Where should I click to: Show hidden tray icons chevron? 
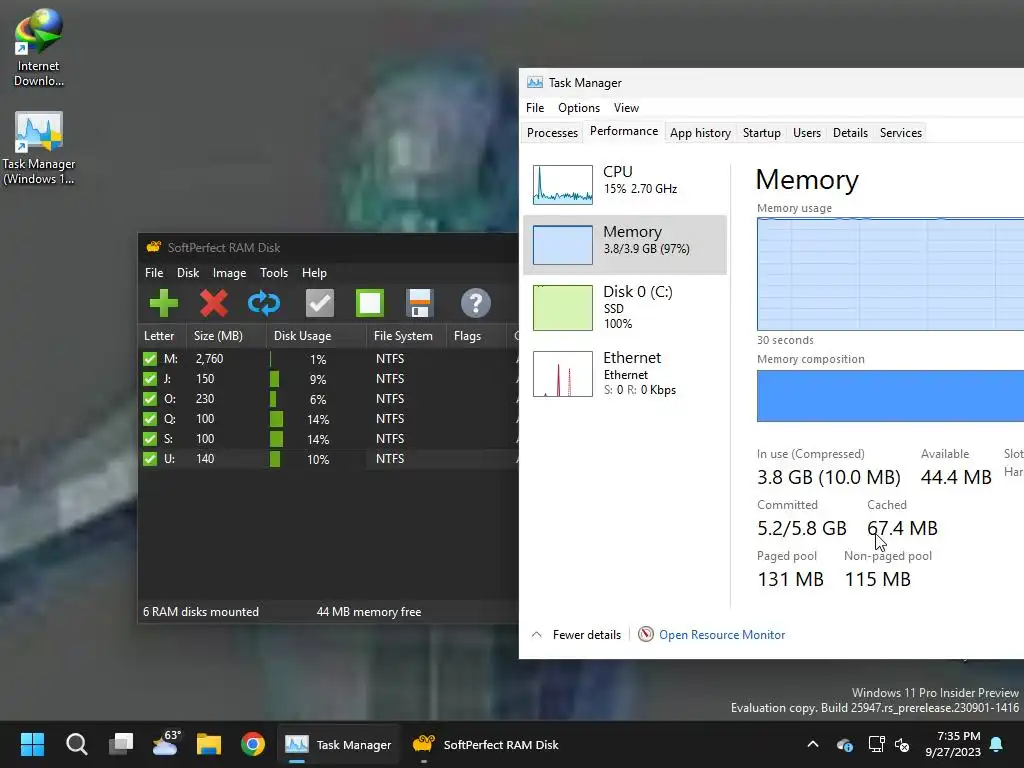[x=813, y=744]
